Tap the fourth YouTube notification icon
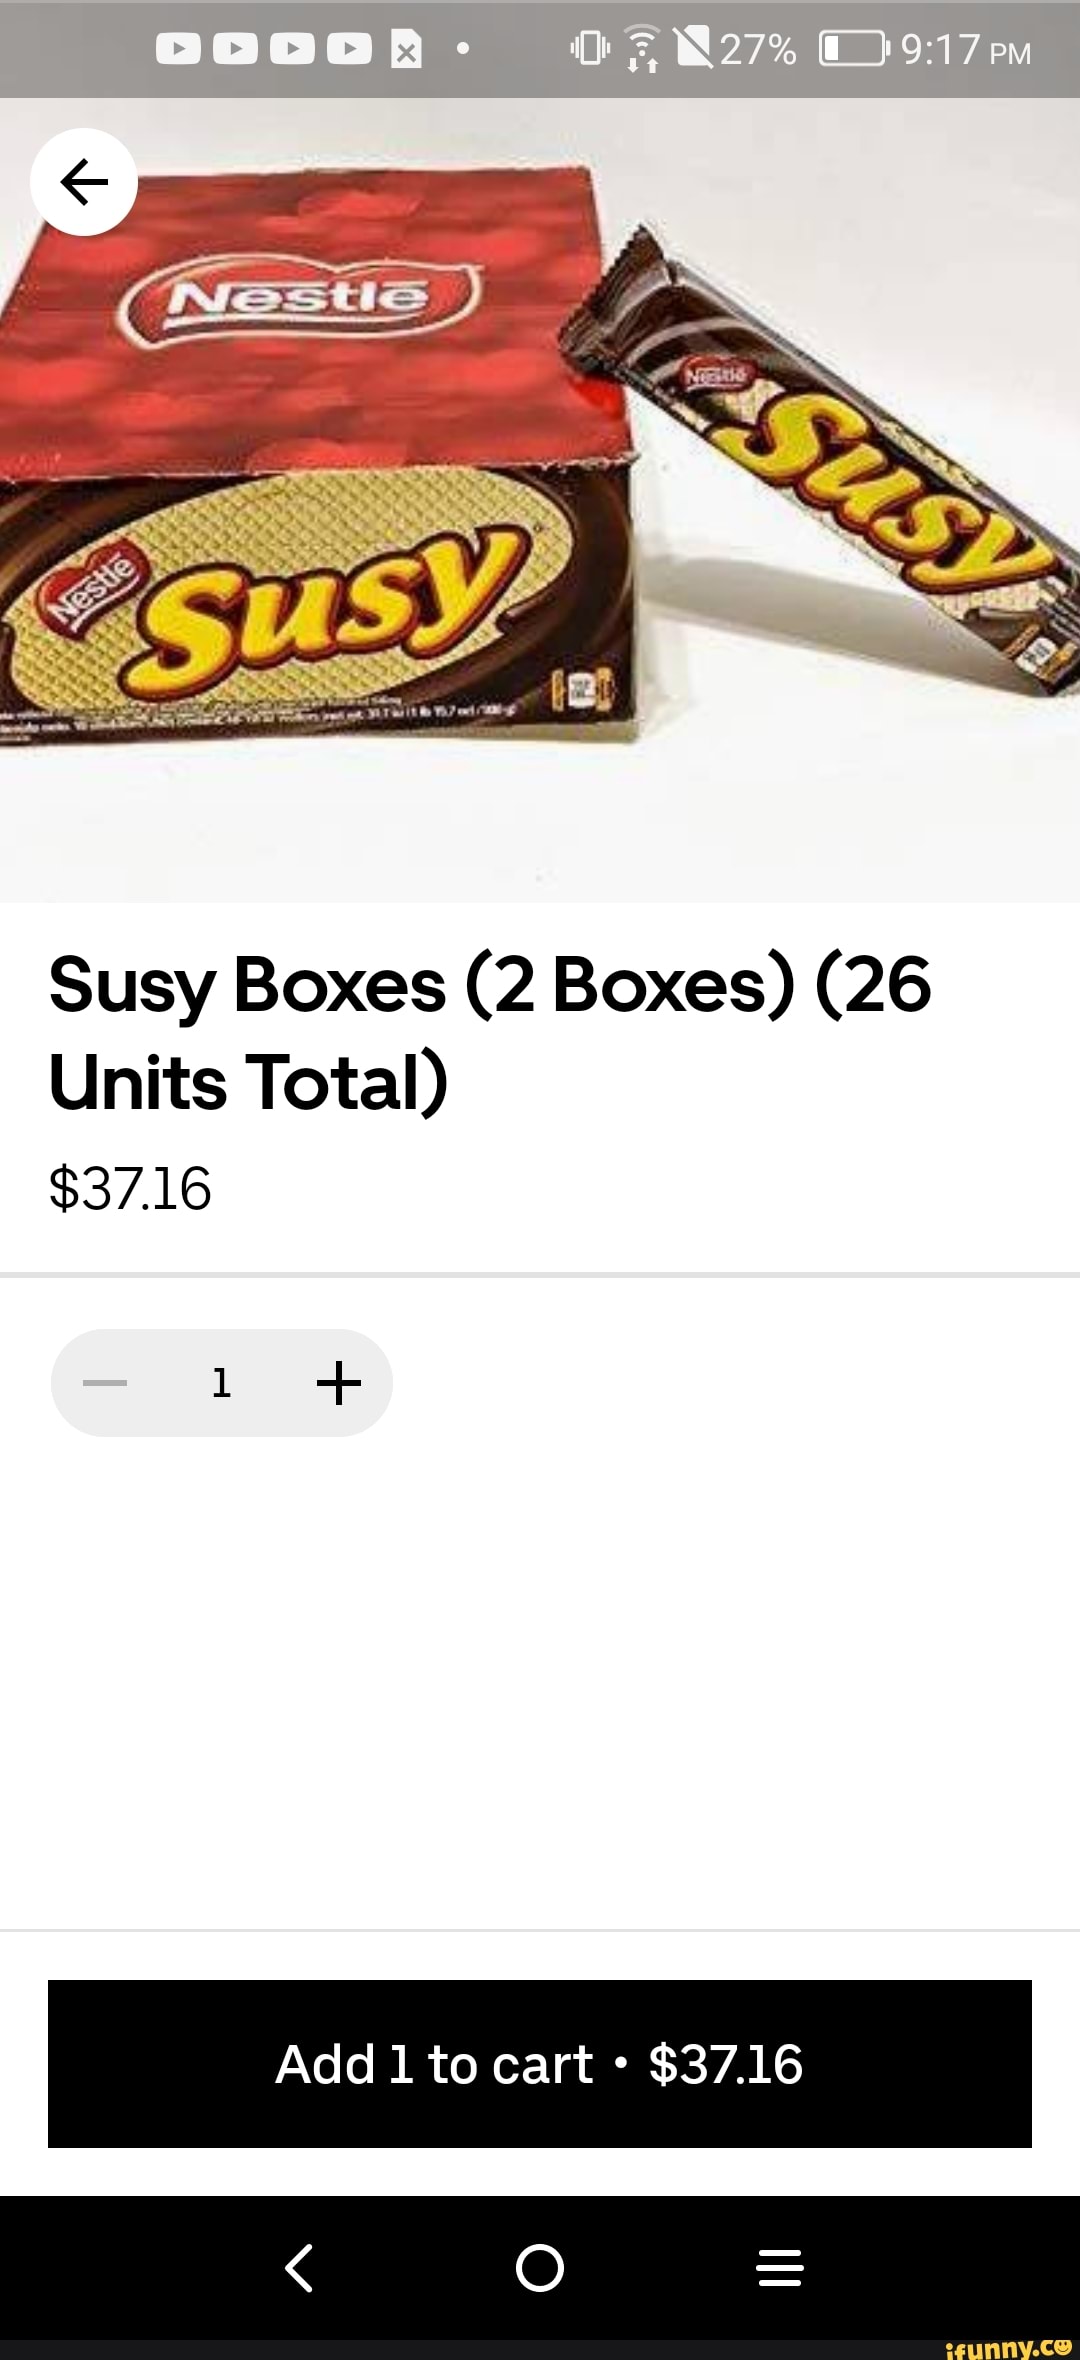1080x2360 pixels. [349, 49]
